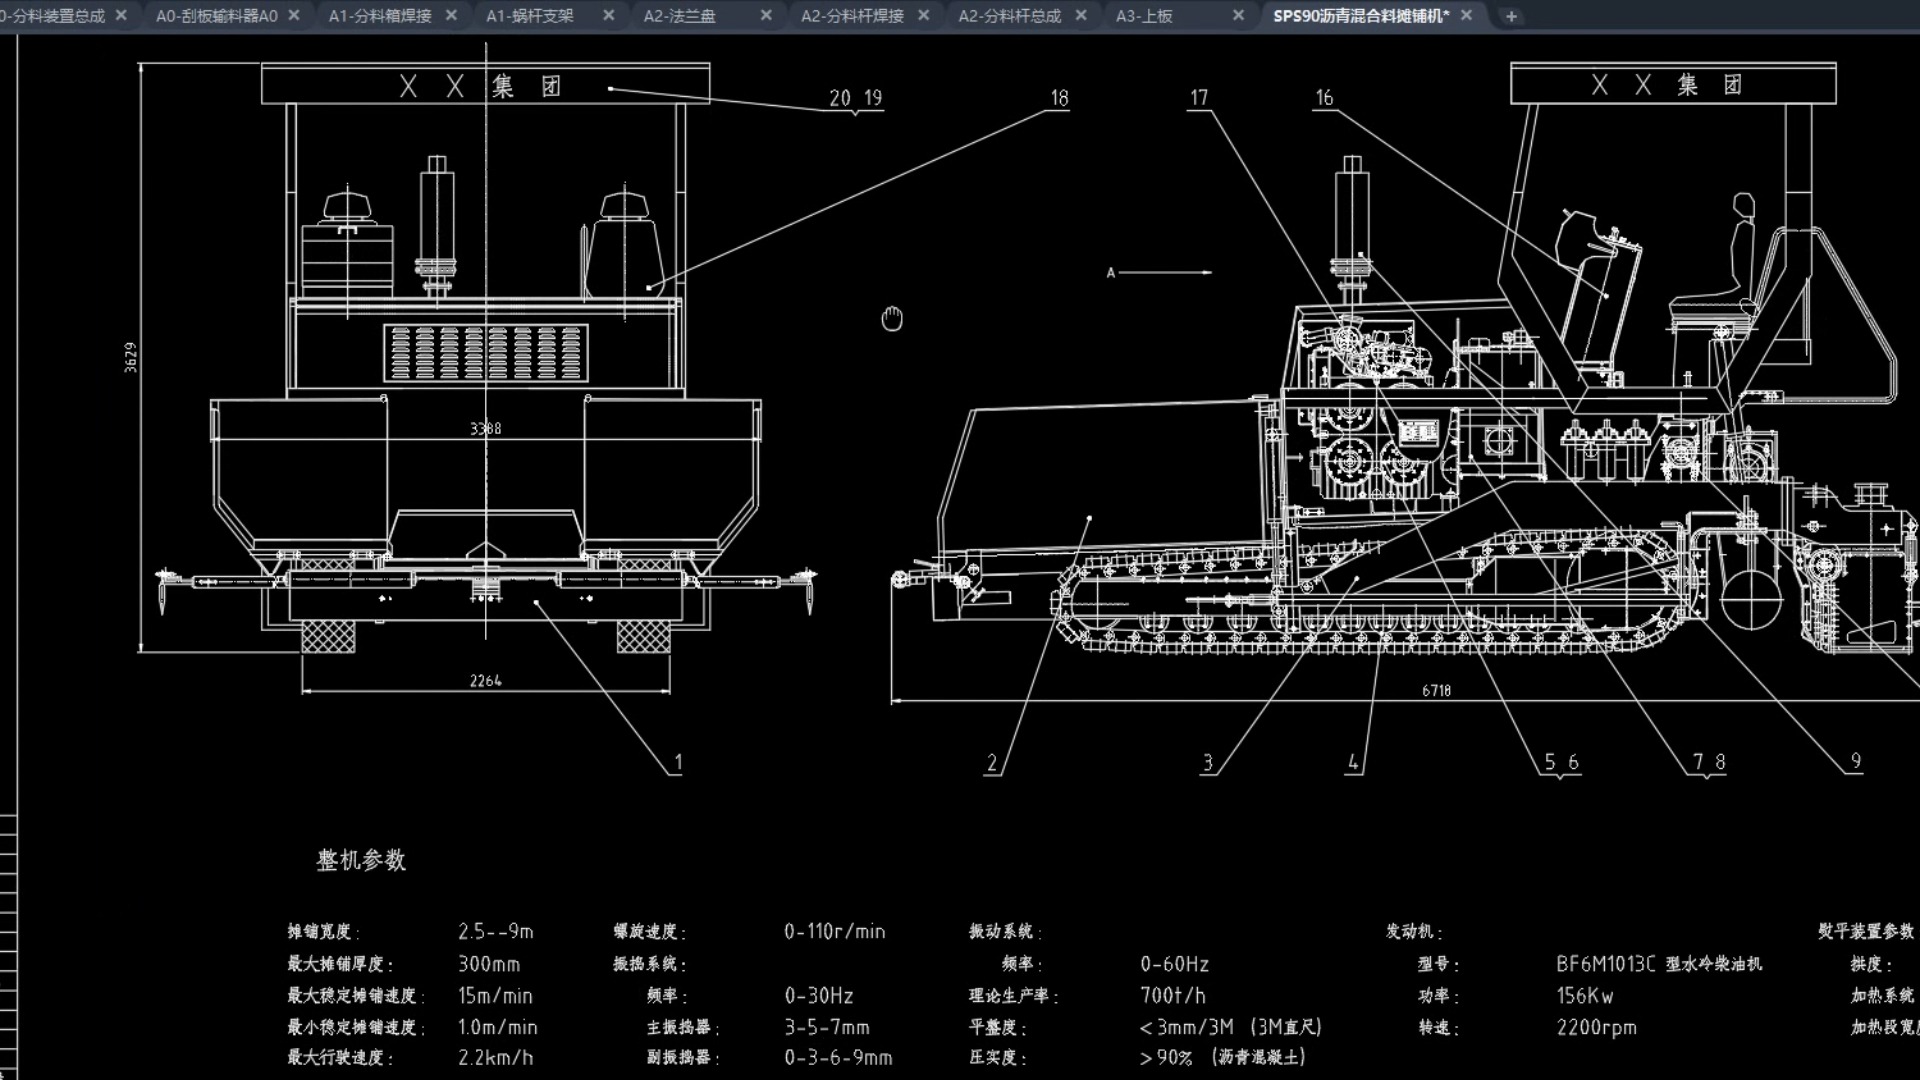Click part callout number 4
This screenshot has width=1920, height=1080.
pyautogui.click(x=1353, y=763)
